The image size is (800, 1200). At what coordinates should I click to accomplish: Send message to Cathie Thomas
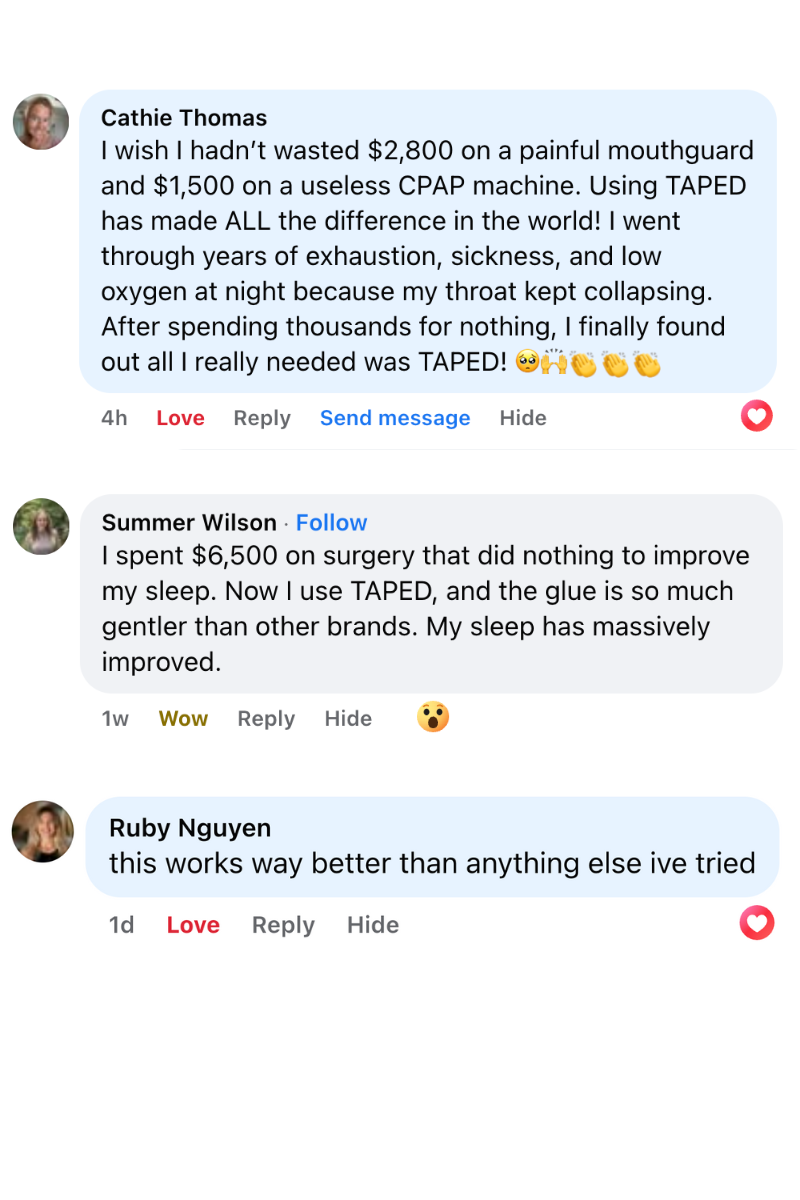click(x=395, y=418)
